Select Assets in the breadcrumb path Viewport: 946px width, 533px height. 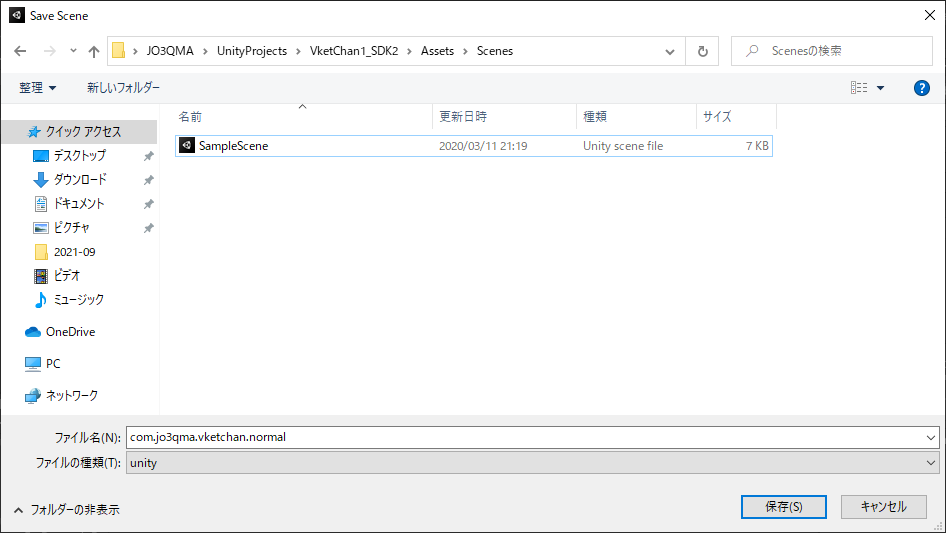pyautogui.click(x=437, y=51)
